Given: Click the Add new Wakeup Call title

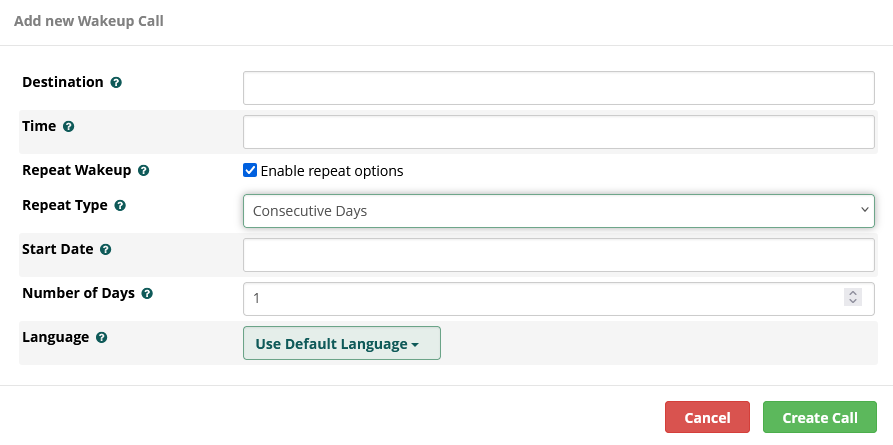Looking at the screenshot, I should click(x=89, y=21).
